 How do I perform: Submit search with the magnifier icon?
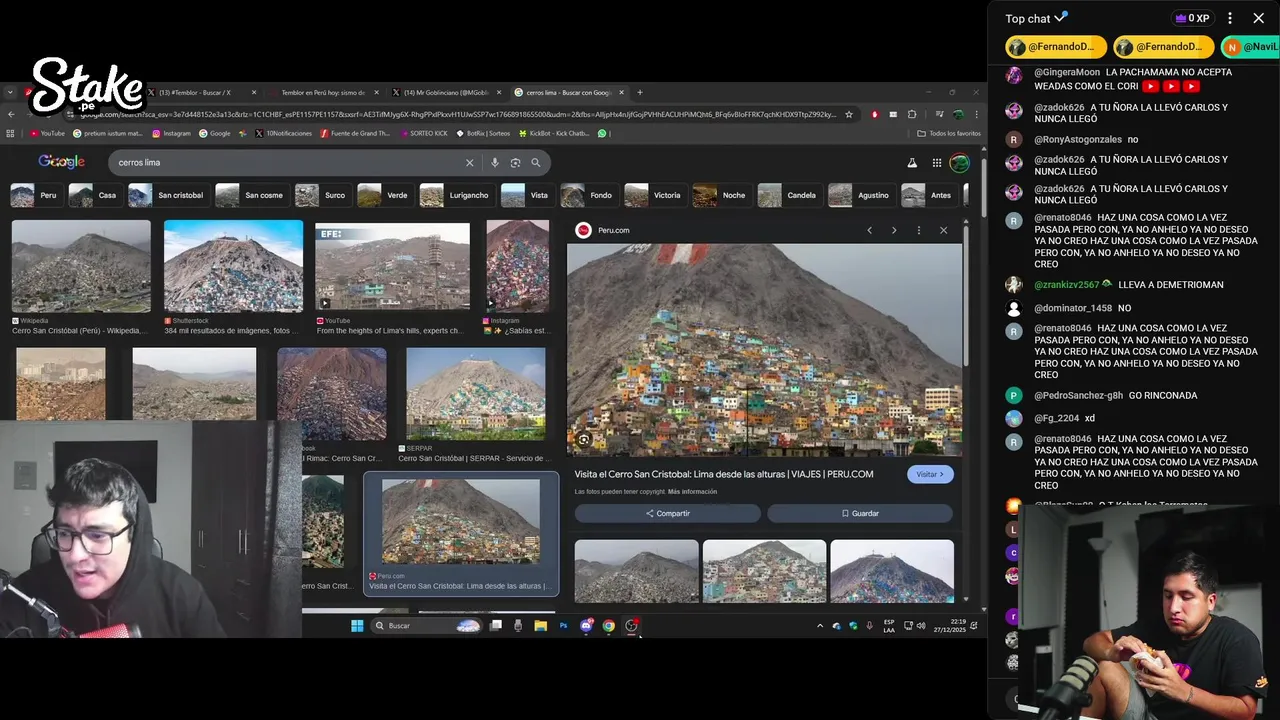click(536, 163)
